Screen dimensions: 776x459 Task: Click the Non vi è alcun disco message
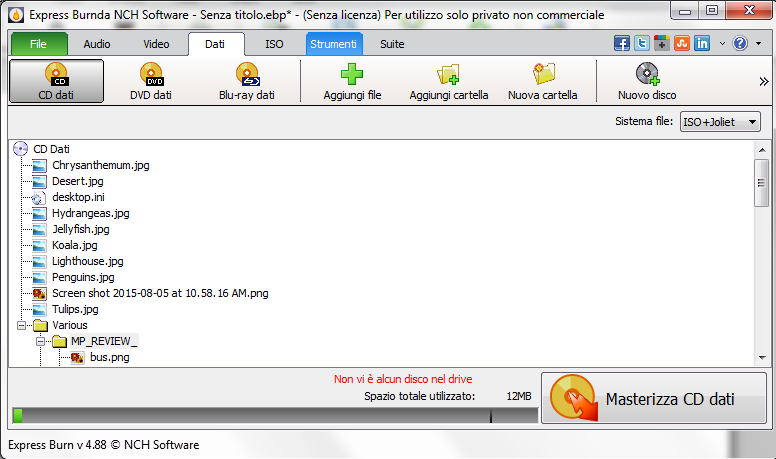click(403, 379)
